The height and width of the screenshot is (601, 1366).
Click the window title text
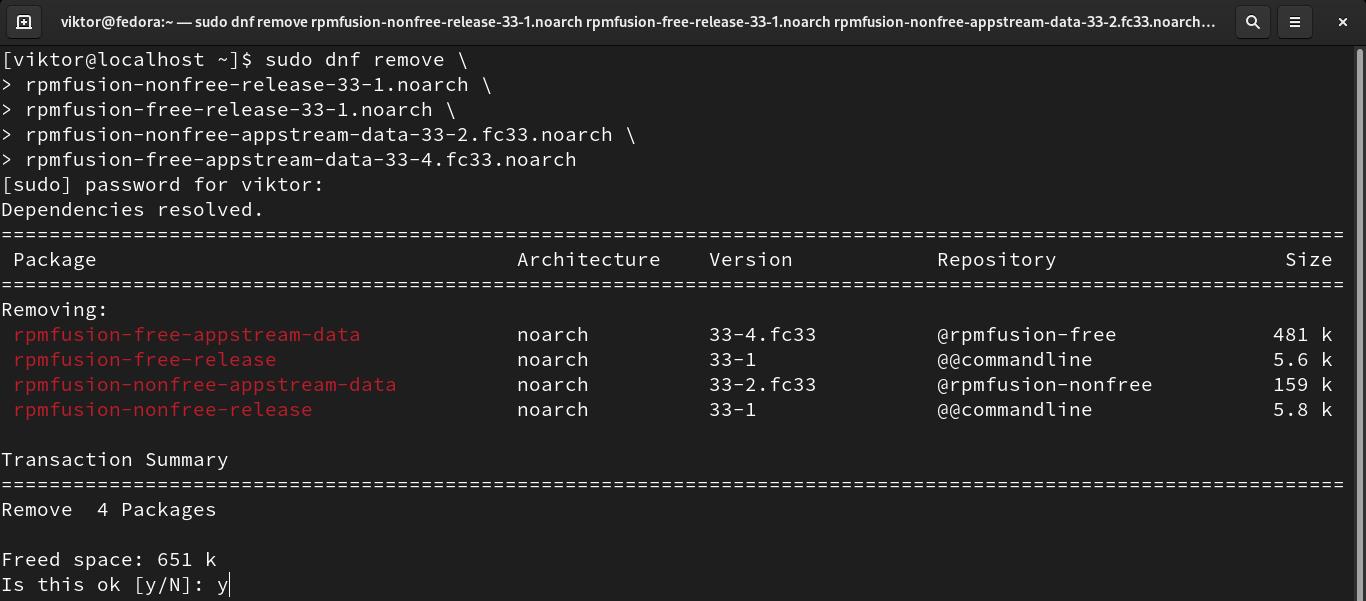(x=637, y=22)
